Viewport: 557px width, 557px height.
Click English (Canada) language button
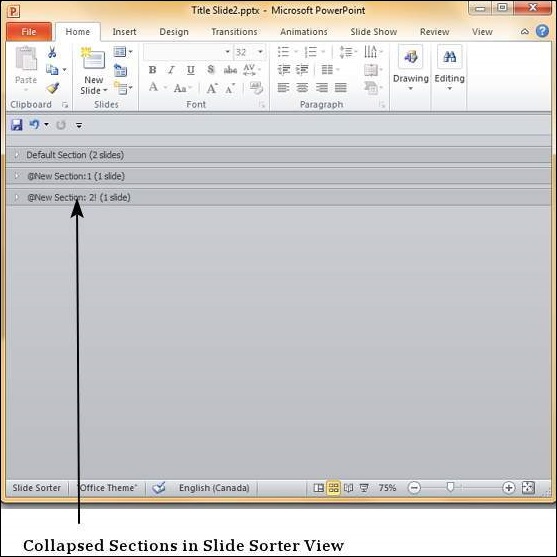tap(214, 488)
